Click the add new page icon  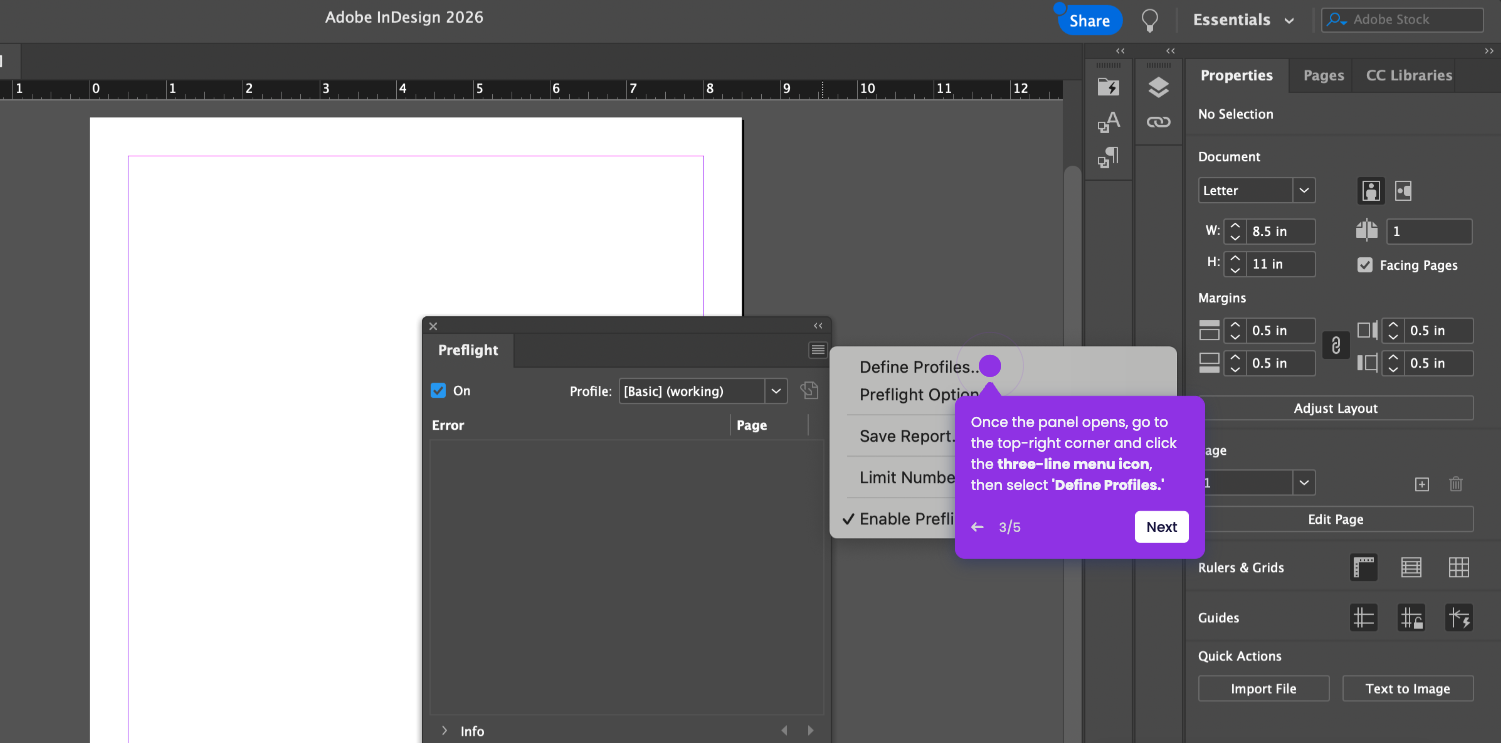[x=1422, y=484]
